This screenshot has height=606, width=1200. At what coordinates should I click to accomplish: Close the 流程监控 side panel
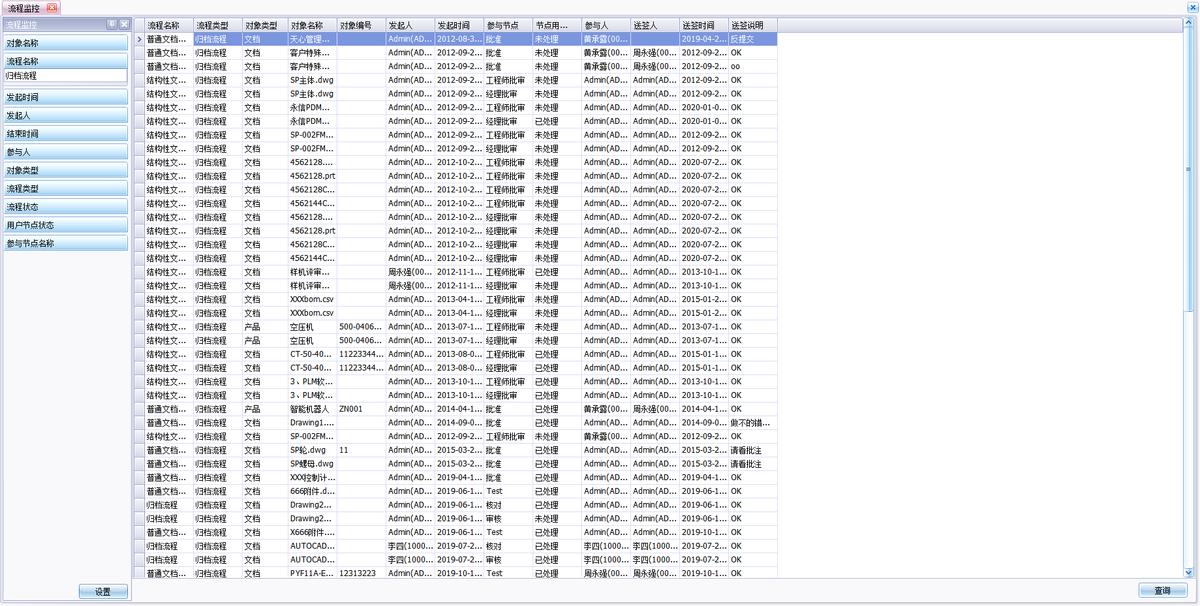point(123,24)
